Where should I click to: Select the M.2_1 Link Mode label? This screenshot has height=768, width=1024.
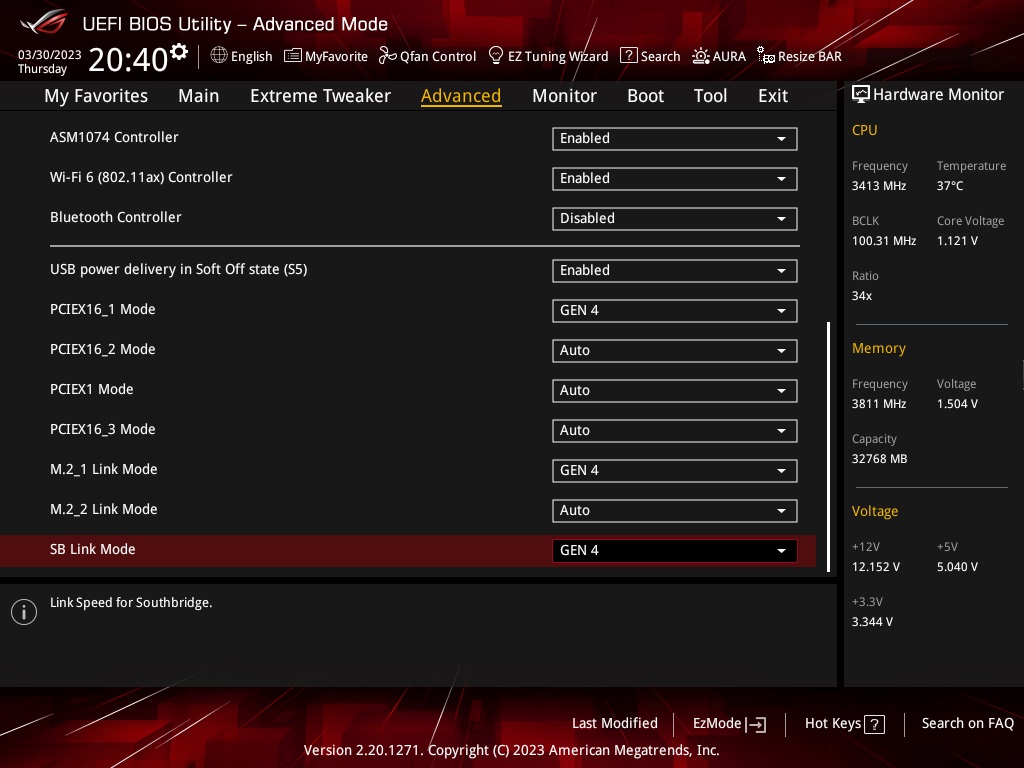[103, 470]
